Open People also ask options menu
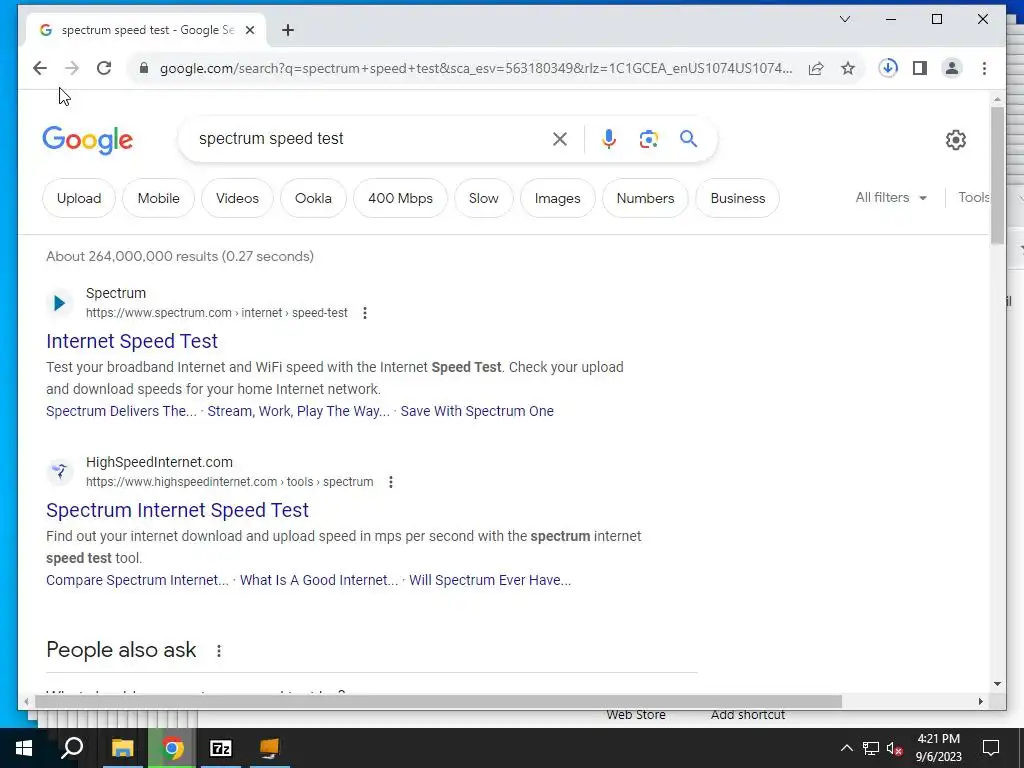1024x768 pixels. pyautogui.click(x=219, y=650)
